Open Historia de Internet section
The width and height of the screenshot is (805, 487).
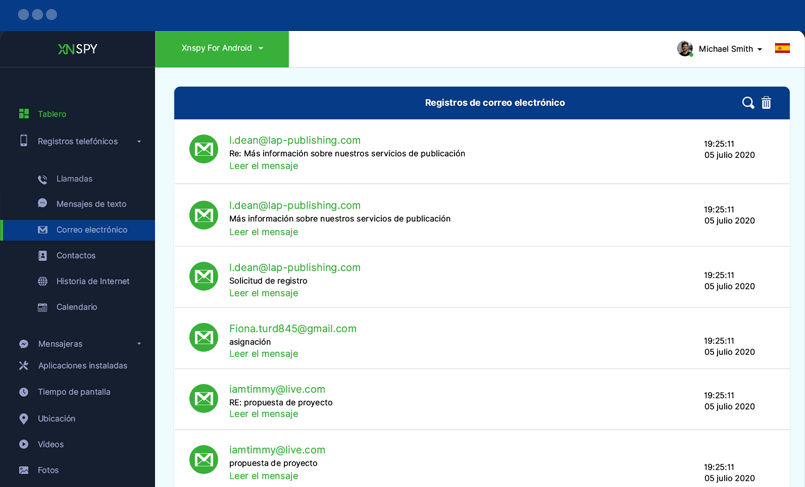click(x=92, y=282)
